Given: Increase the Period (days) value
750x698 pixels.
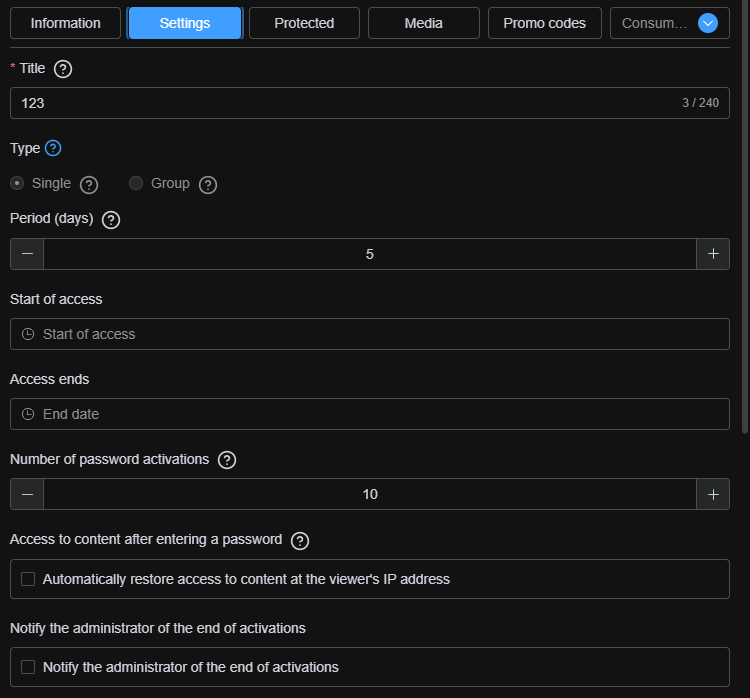Looking at the screenshot, I should (713, 254).
